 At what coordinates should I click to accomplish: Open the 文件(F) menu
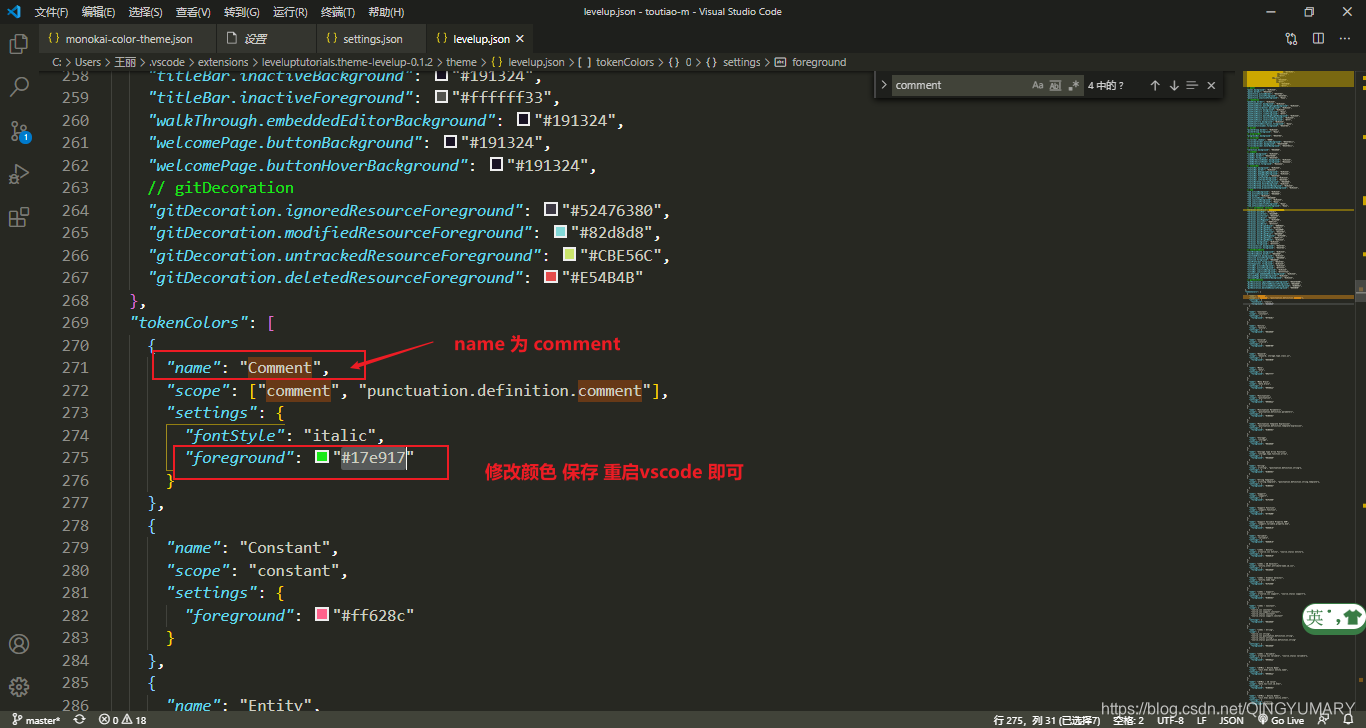[x=51, y=12]
